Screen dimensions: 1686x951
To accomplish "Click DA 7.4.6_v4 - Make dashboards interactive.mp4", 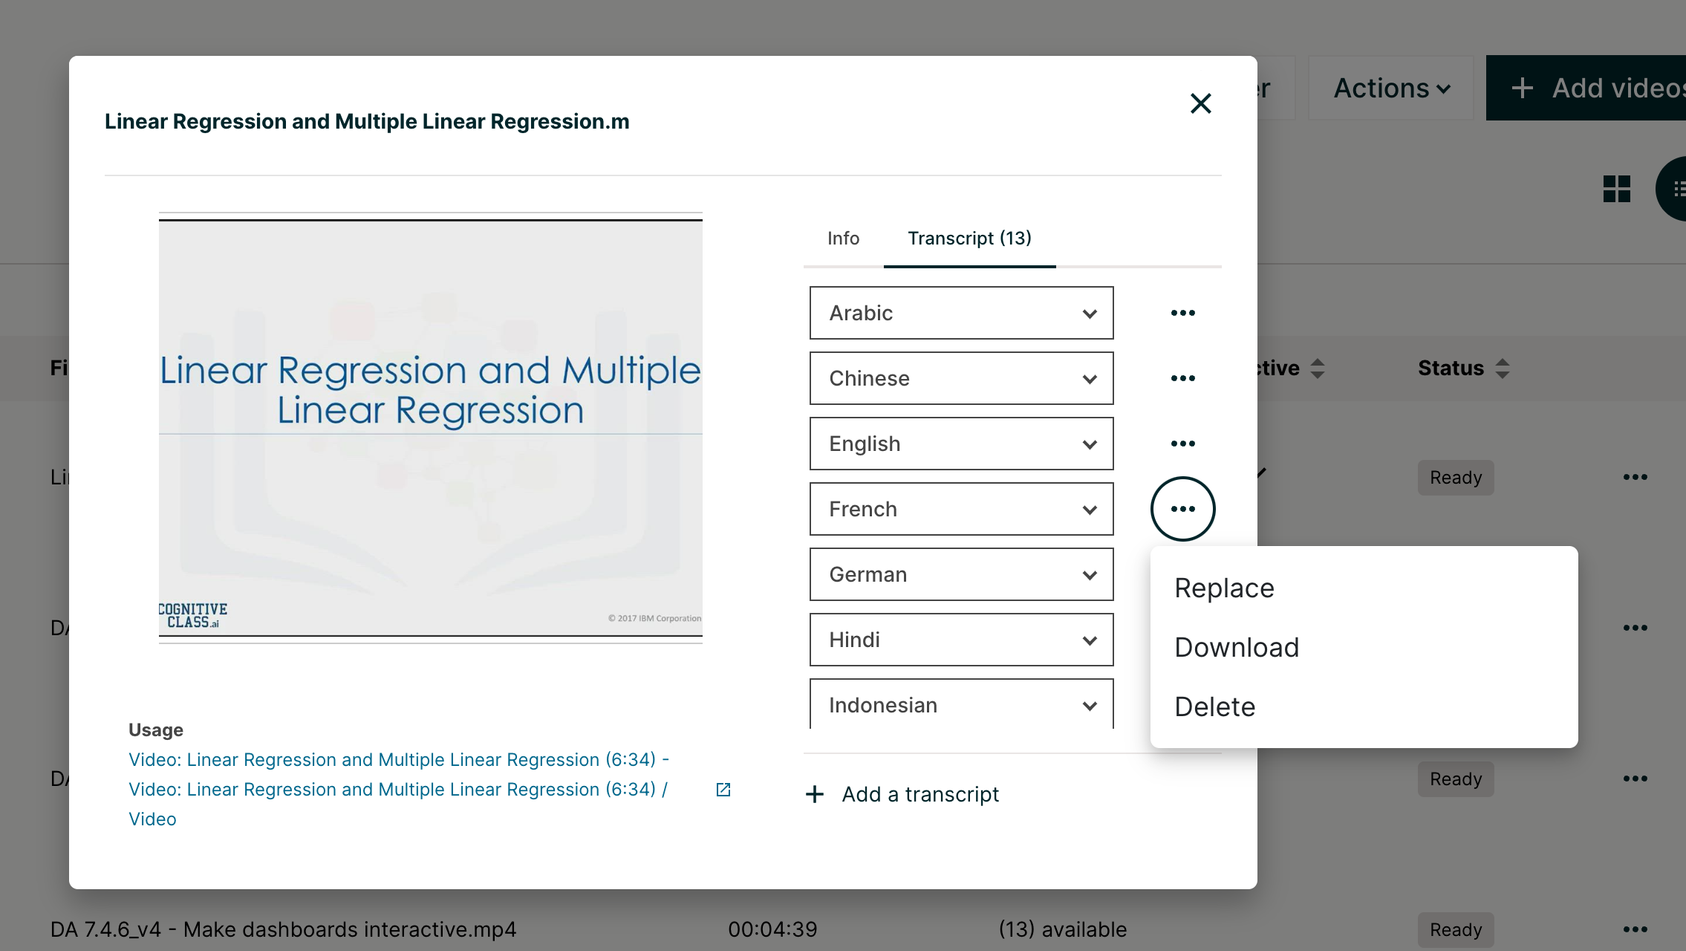I will (x=283, y=929).
